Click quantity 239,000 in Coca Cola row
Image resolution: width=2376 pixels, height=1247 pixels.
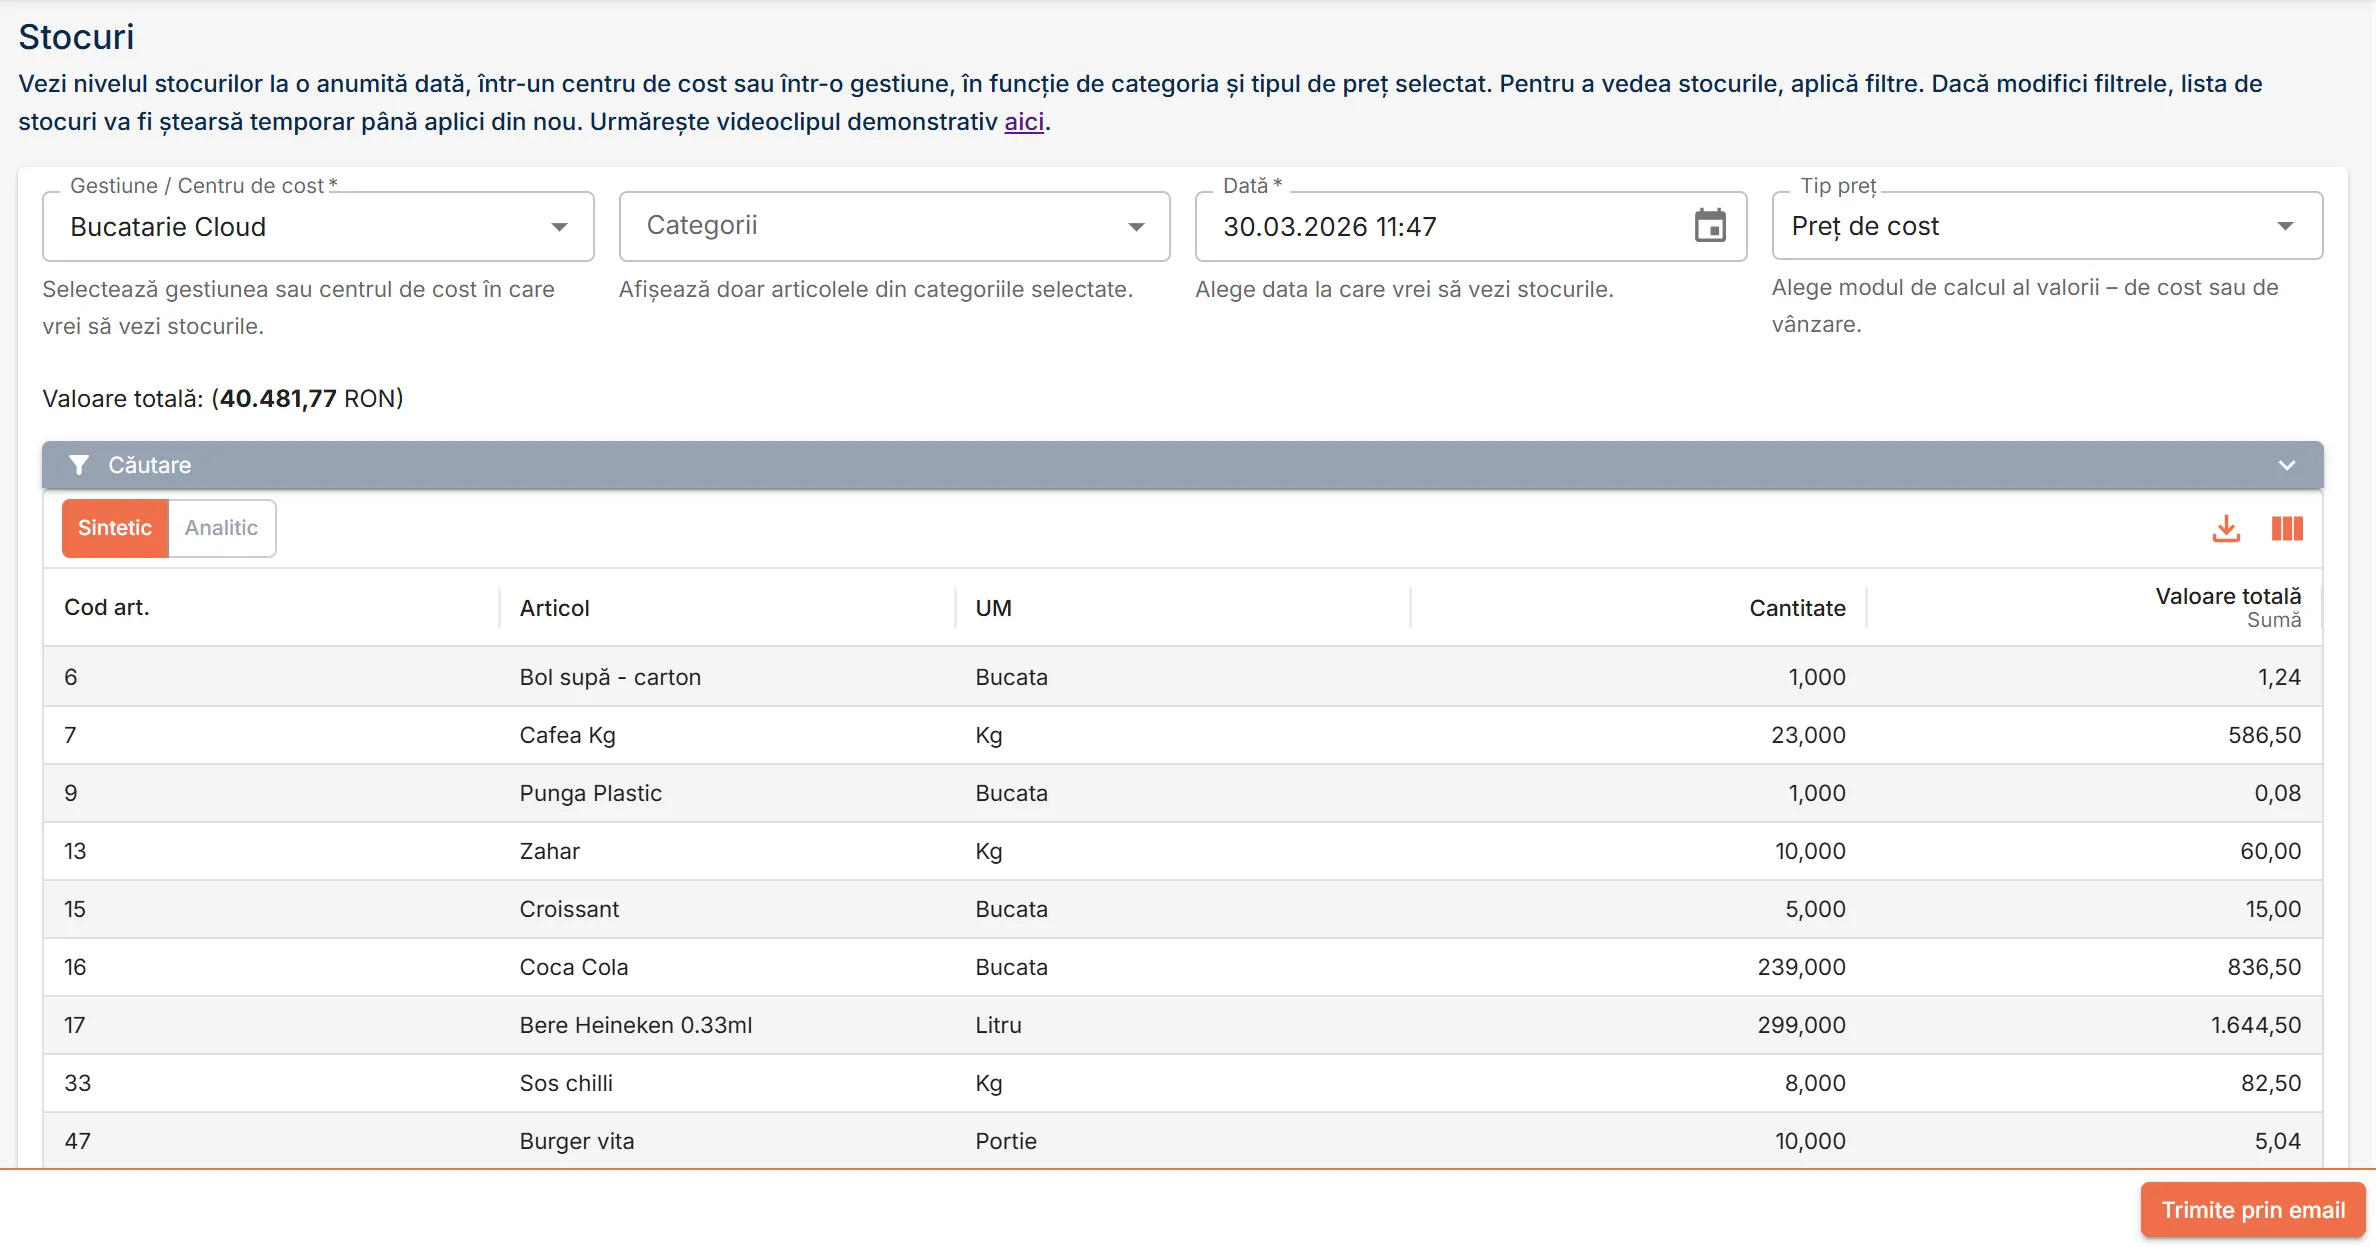(1802, 967)
